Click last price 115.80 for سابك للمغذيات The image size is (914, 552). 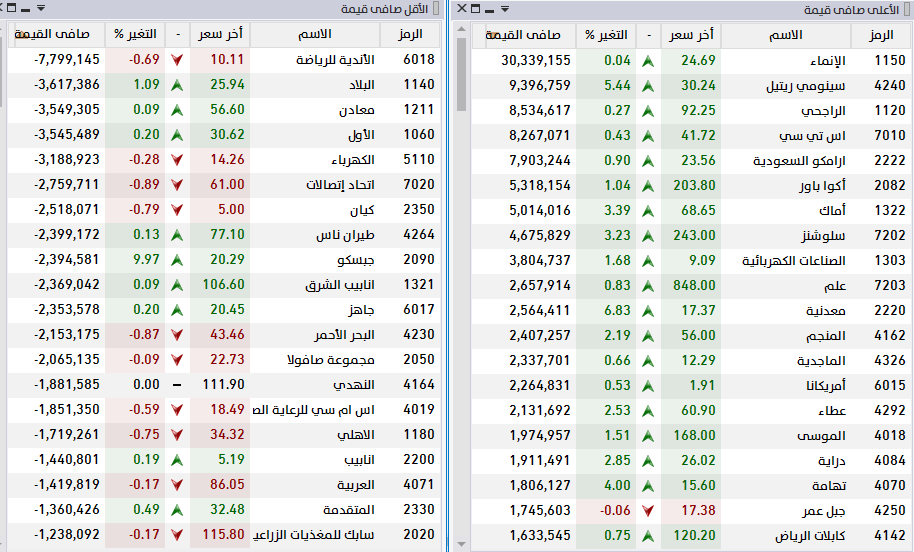coord(223,535)
